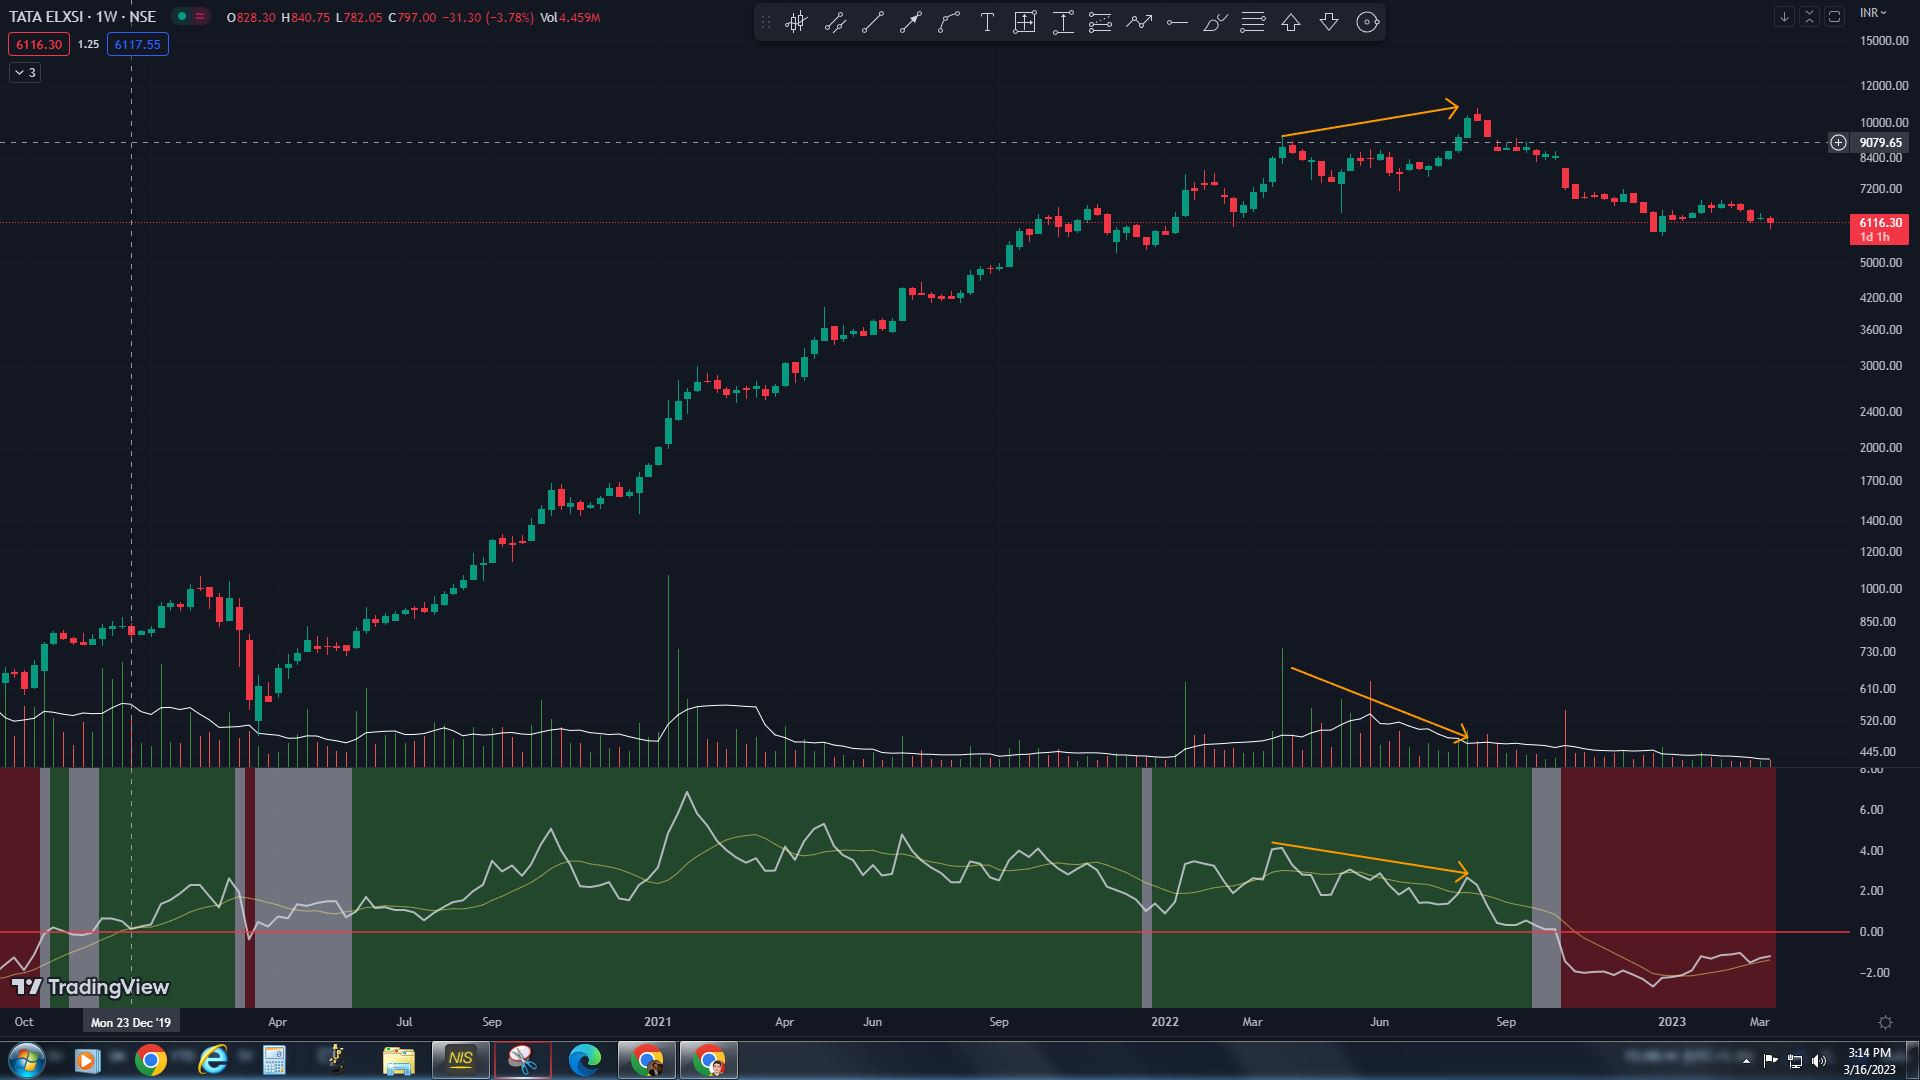Click the volume speaker icon in system tray

[x=1819, y=1061]
